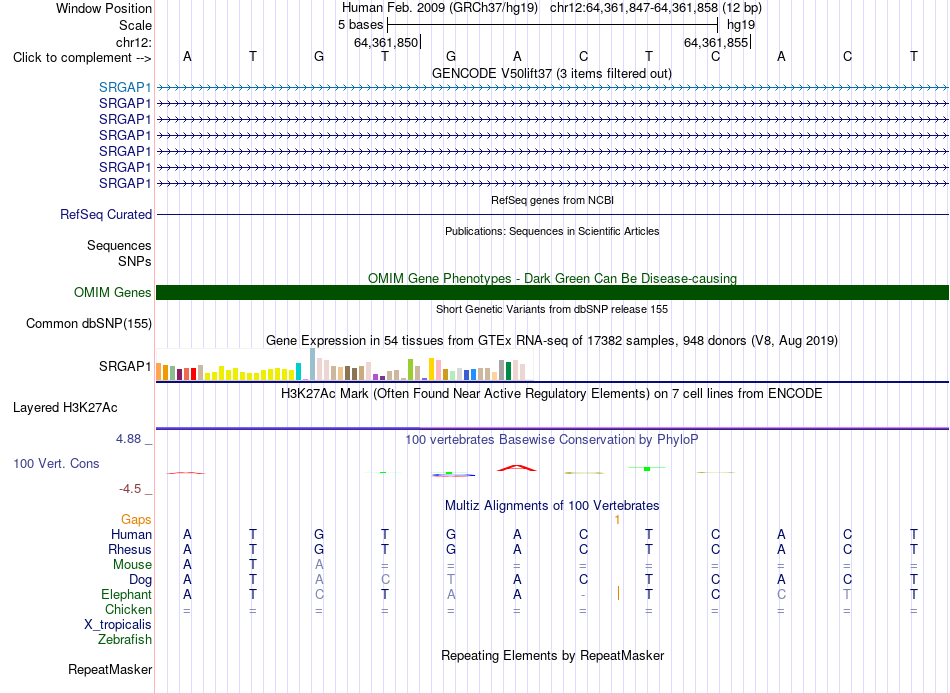Select the Chicken alignment row label
950x693 pixels.
click(128, 609)
